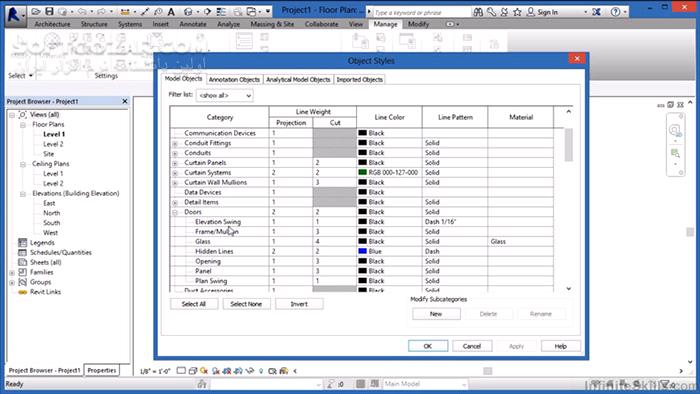Click the Sun Path icon in view bar
Screen dimensions: 700x394
[204, 371]
